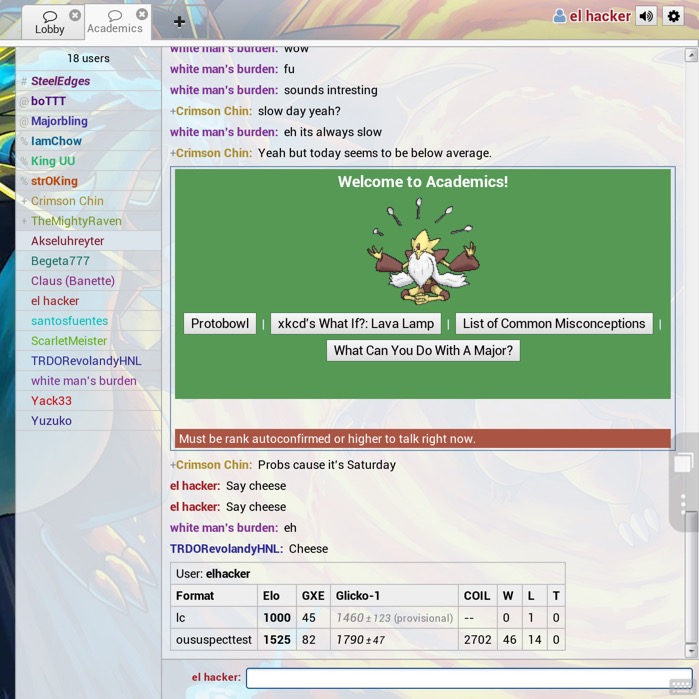Close the Academics tab
This screenshot has width=699, height=699.
click(x=142, y=14)
